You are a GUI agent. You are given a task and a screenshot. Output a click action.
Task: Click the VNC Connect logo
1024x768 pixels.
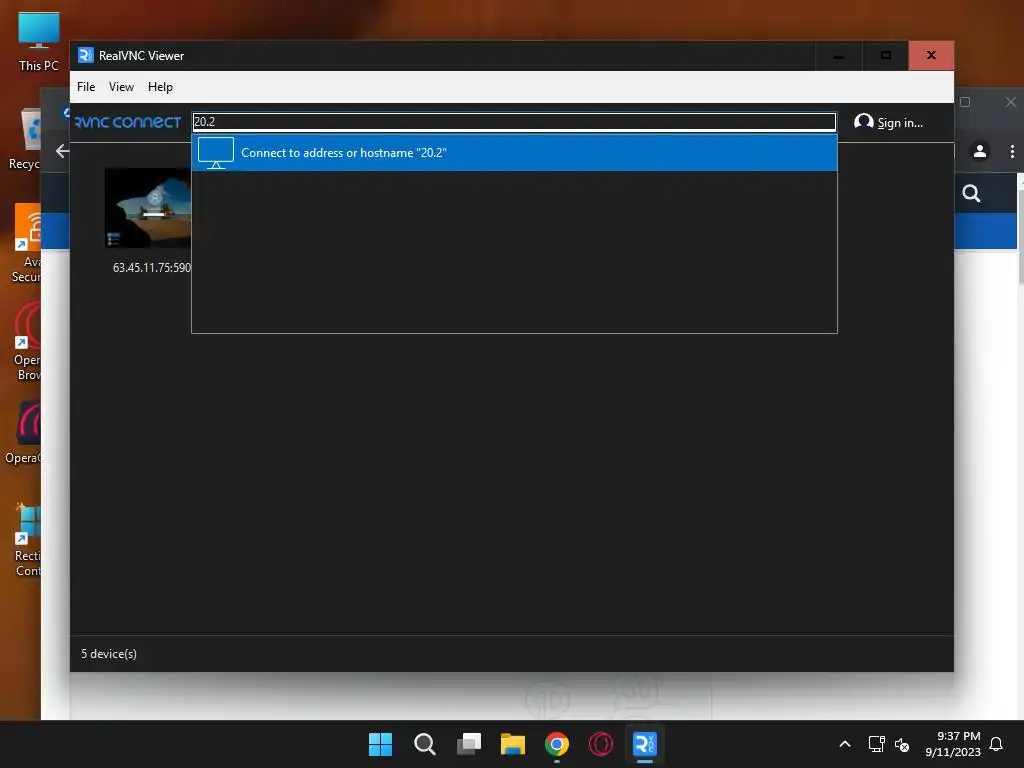coord(128,122)
